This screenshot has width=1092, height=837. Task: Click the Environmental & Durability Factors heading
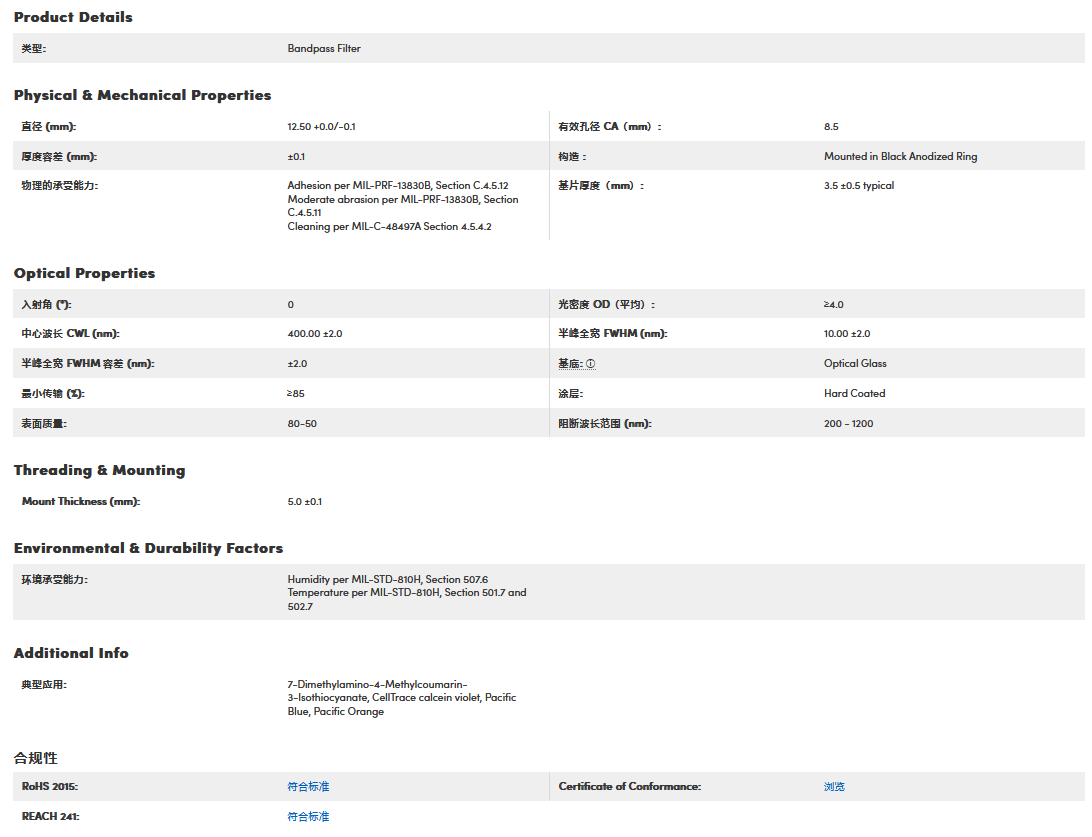(148, 548)
